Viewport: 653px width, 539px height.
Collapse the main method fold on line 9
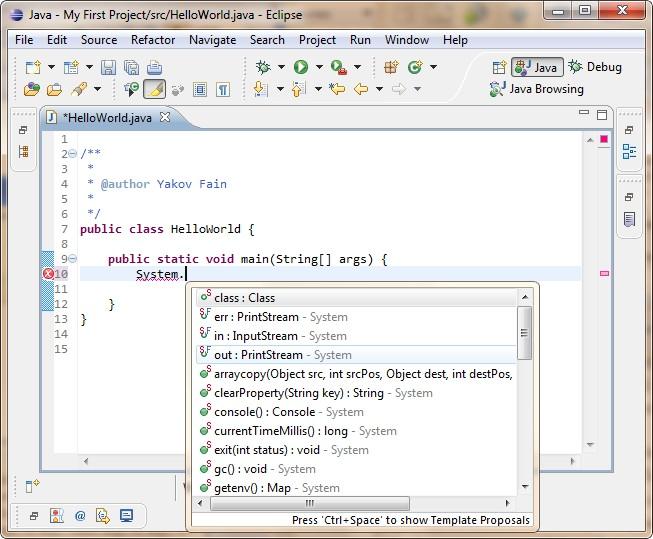pyautogui.click(x=72, y=259)
